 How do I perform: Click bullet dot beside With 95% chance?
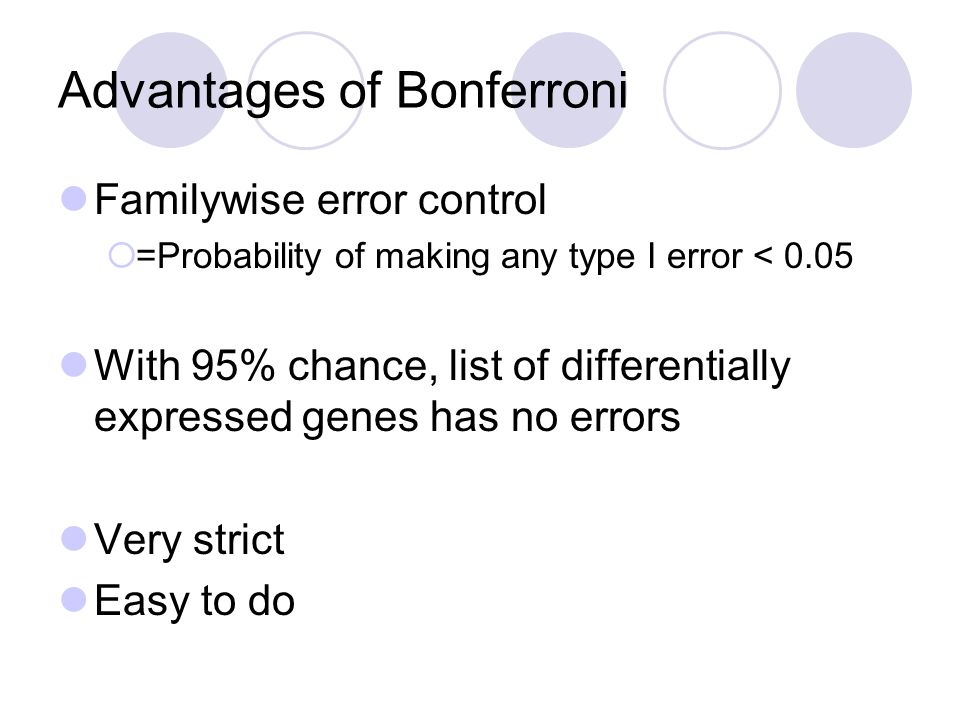tap(74, 365)
